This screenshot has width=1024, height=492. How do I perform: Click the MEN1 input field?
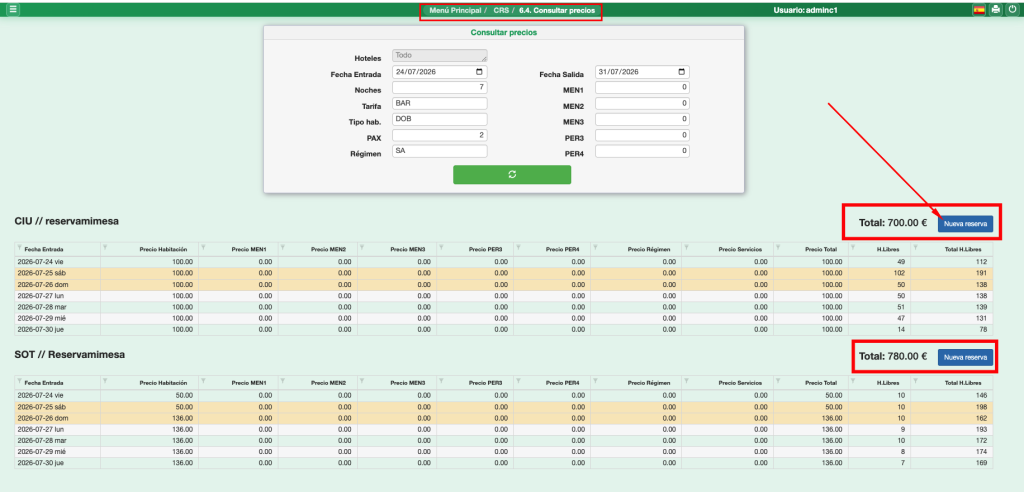[643, 88]
